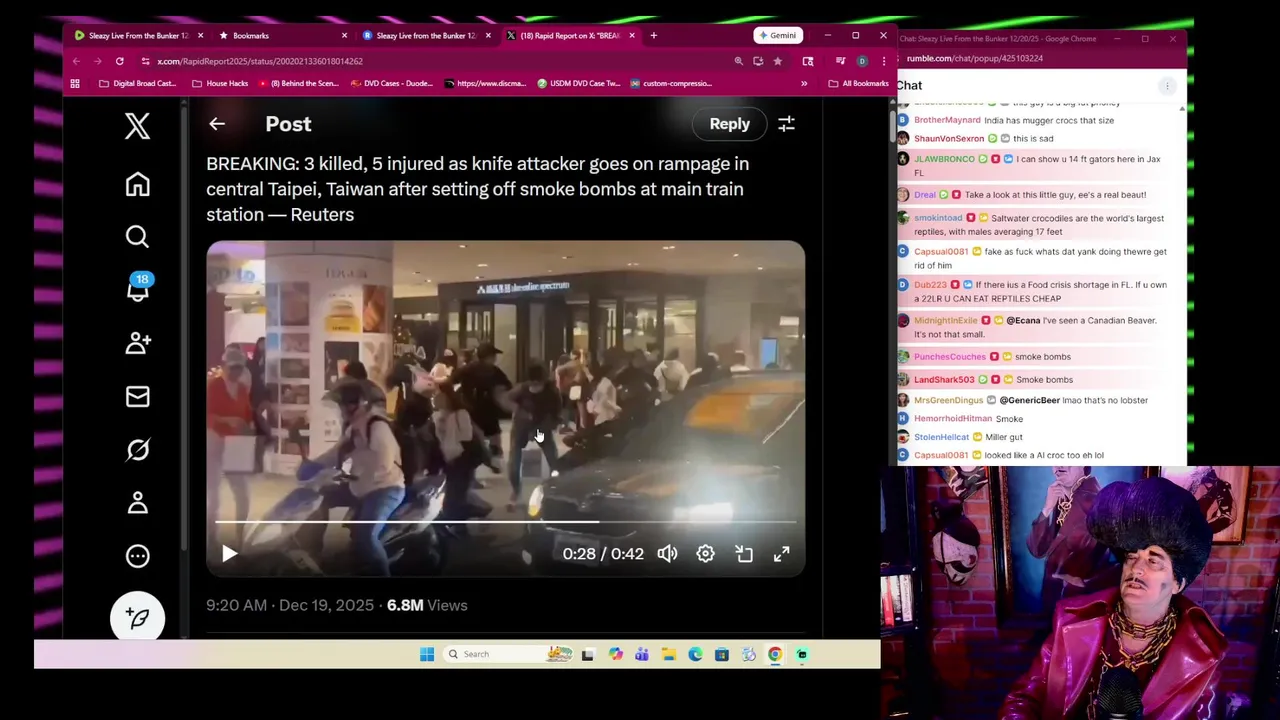1280x720 pixels.
Task: Open video settings gear
Action: [x=705, y=553]
